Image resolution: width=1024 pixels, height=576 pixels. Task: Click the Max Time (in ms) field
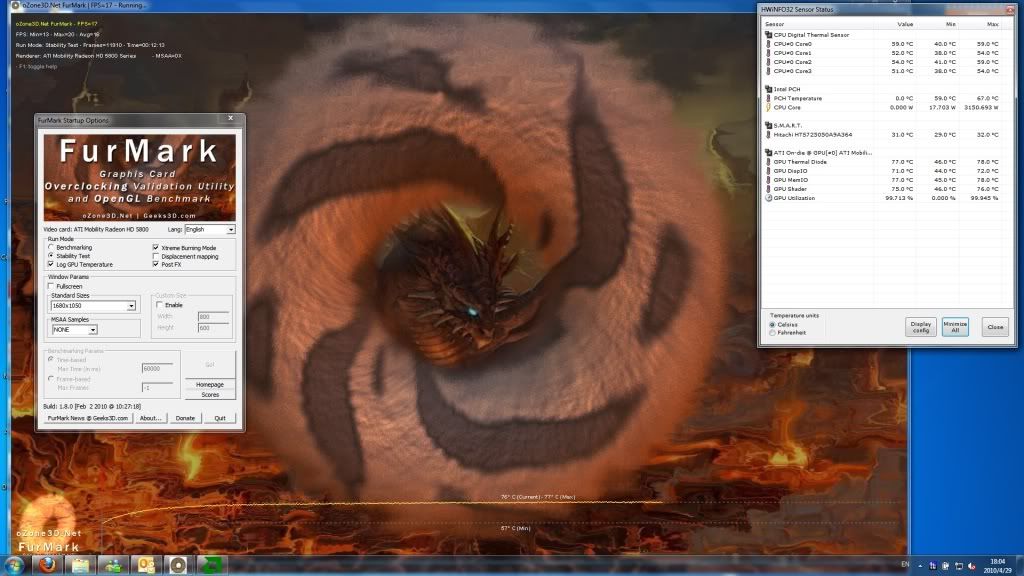point(157,369)
